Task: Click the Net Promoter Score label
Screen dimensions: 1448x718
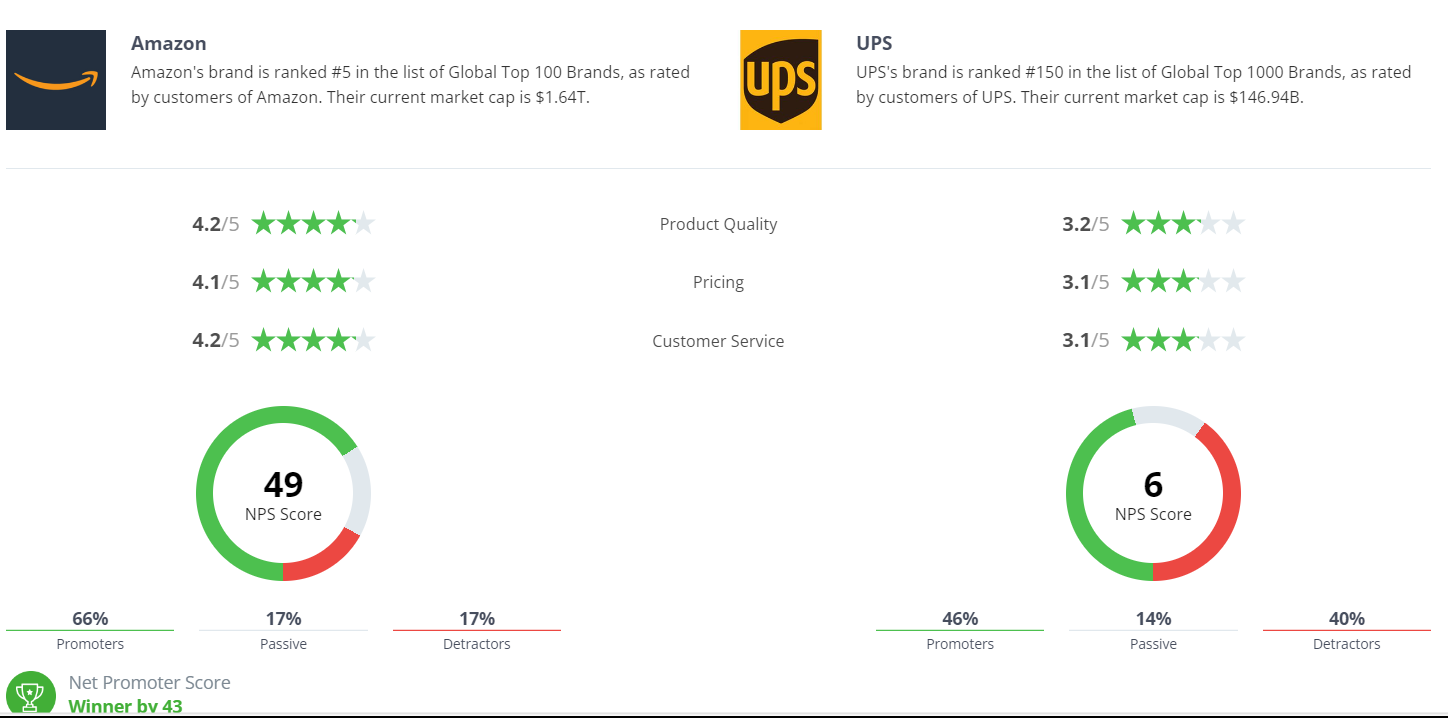Action: 149,683
